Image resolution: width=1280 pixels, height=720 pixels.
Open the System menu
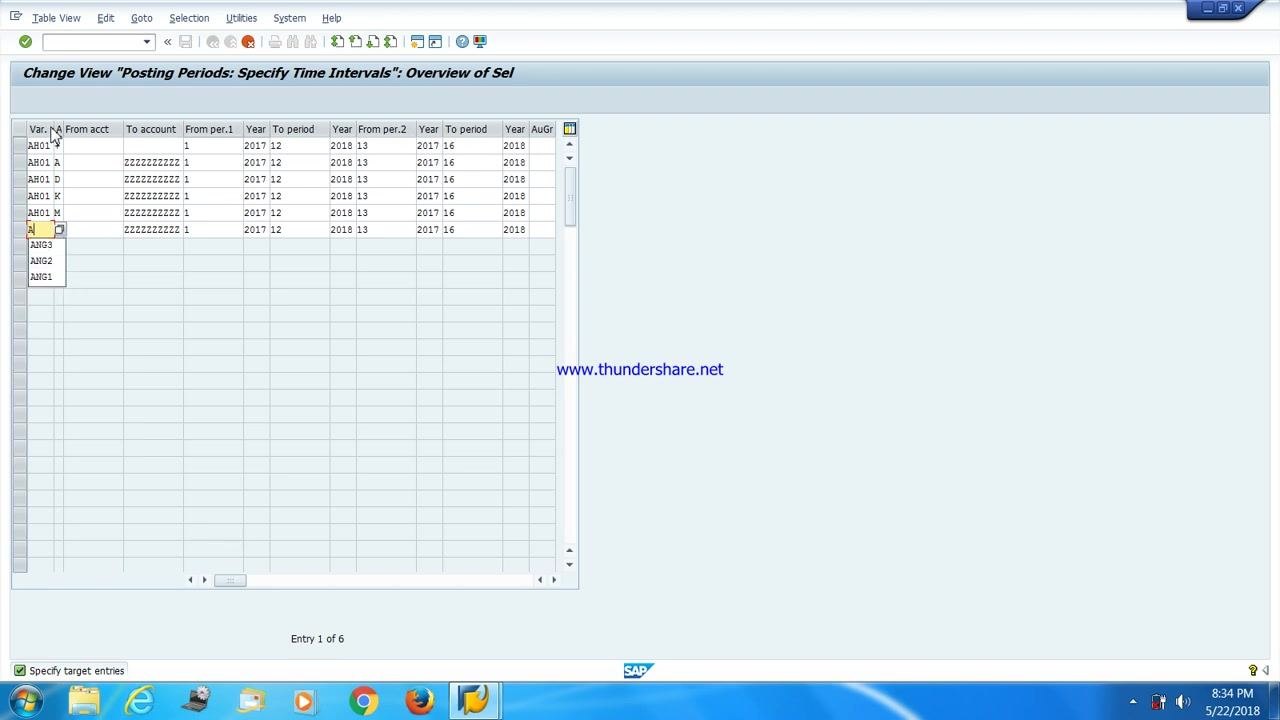(289, 18)
